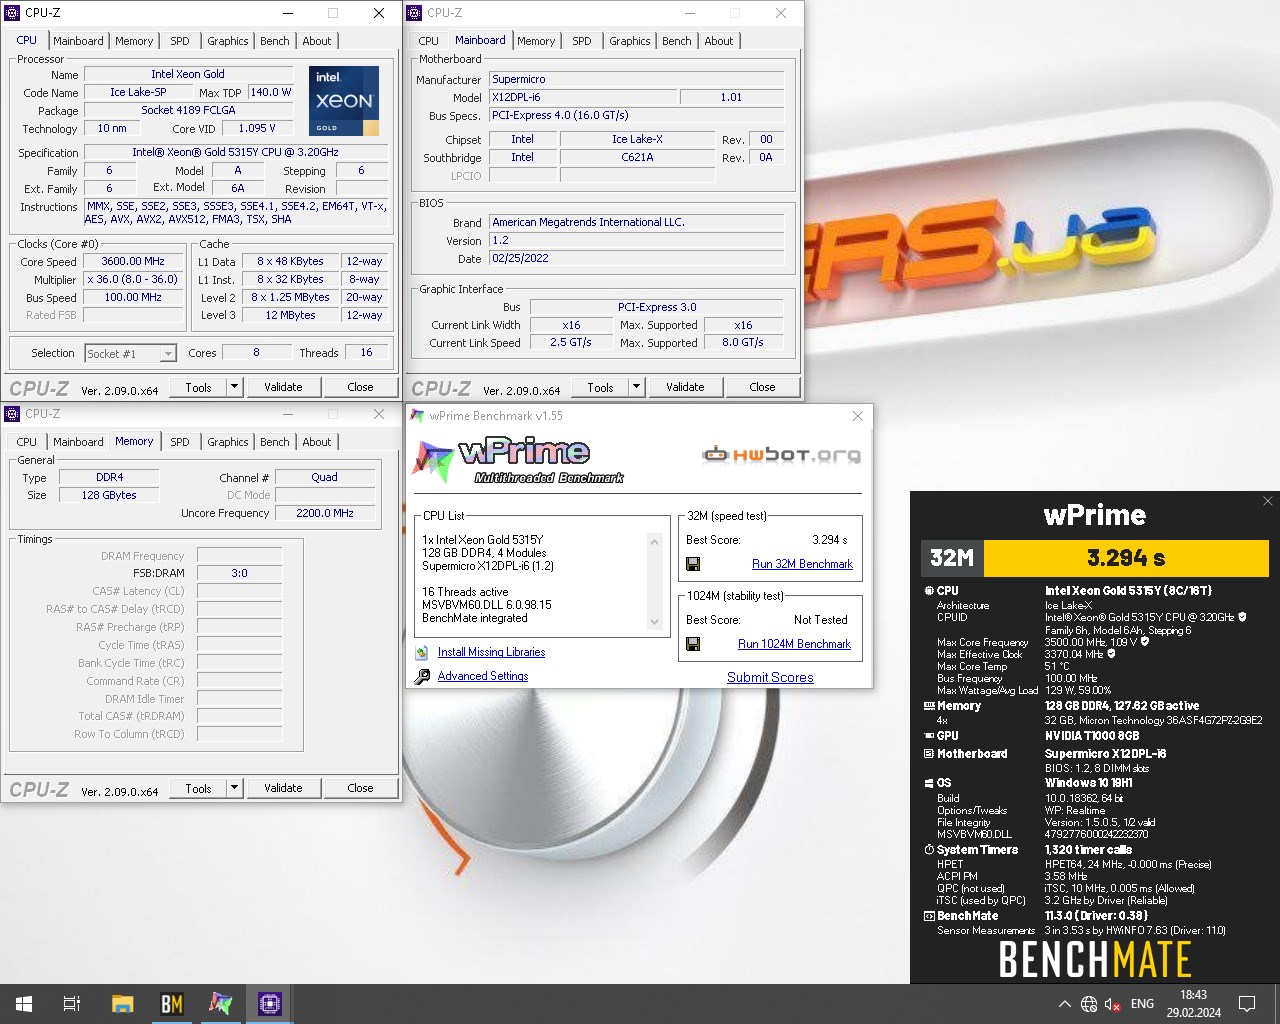The height and width of the screenshot is (1024, 1280).
Task: Open the Socket #1 selection dropdown
Action: [x=168, y=353]
